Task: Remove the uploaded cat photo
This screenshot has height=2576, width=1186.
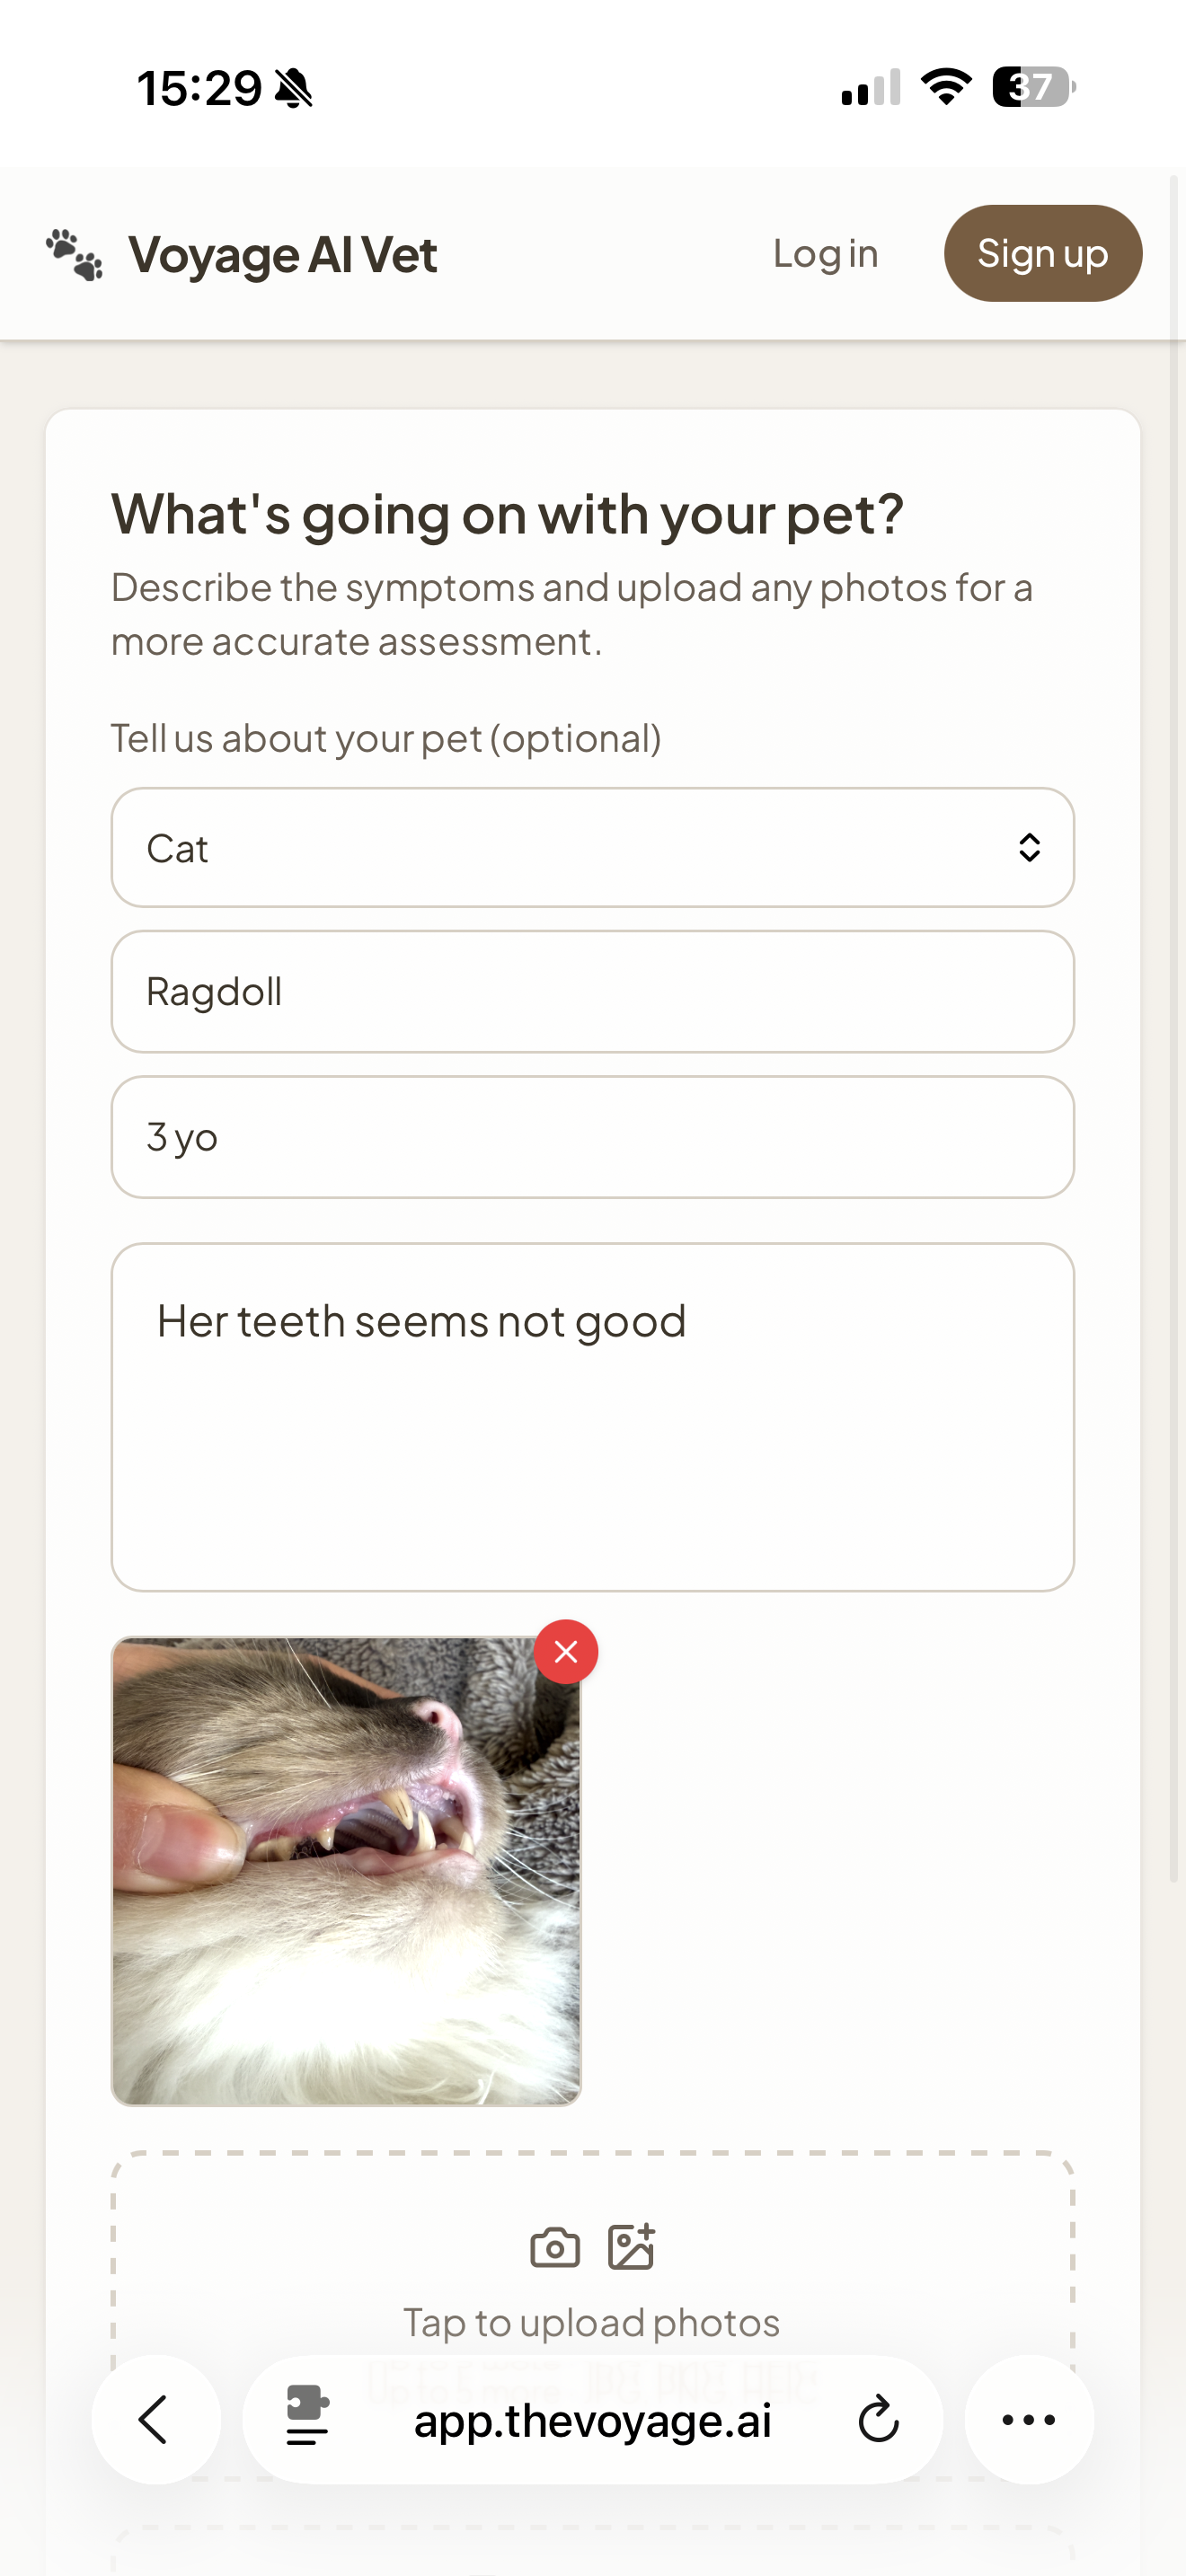Action: 566,1652
